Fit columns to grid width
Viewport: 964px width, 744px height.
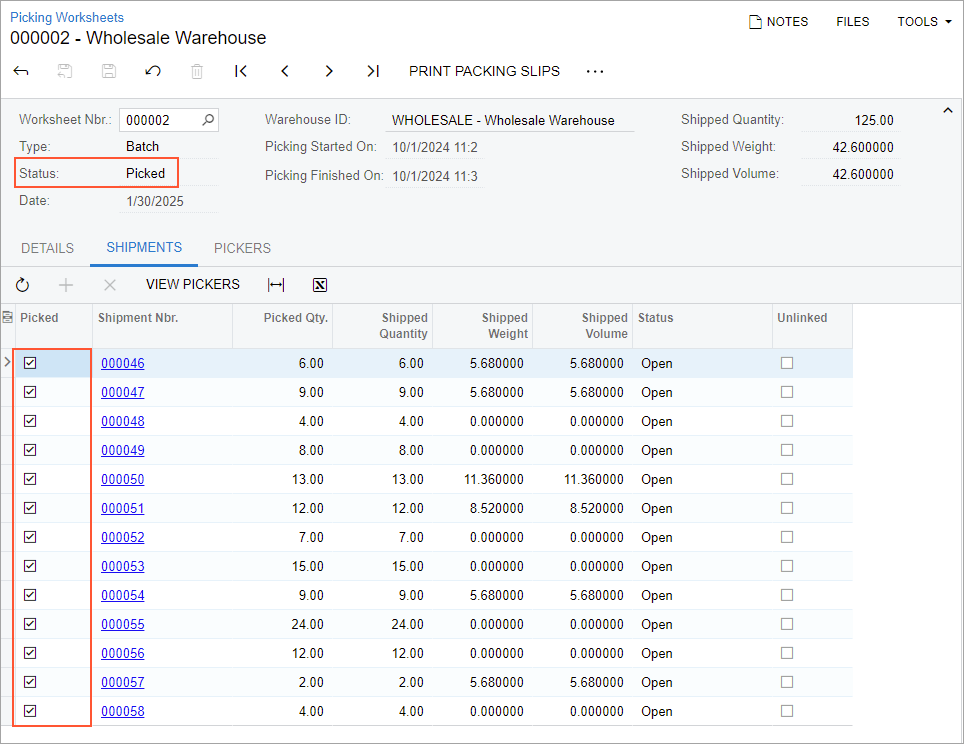276,285
